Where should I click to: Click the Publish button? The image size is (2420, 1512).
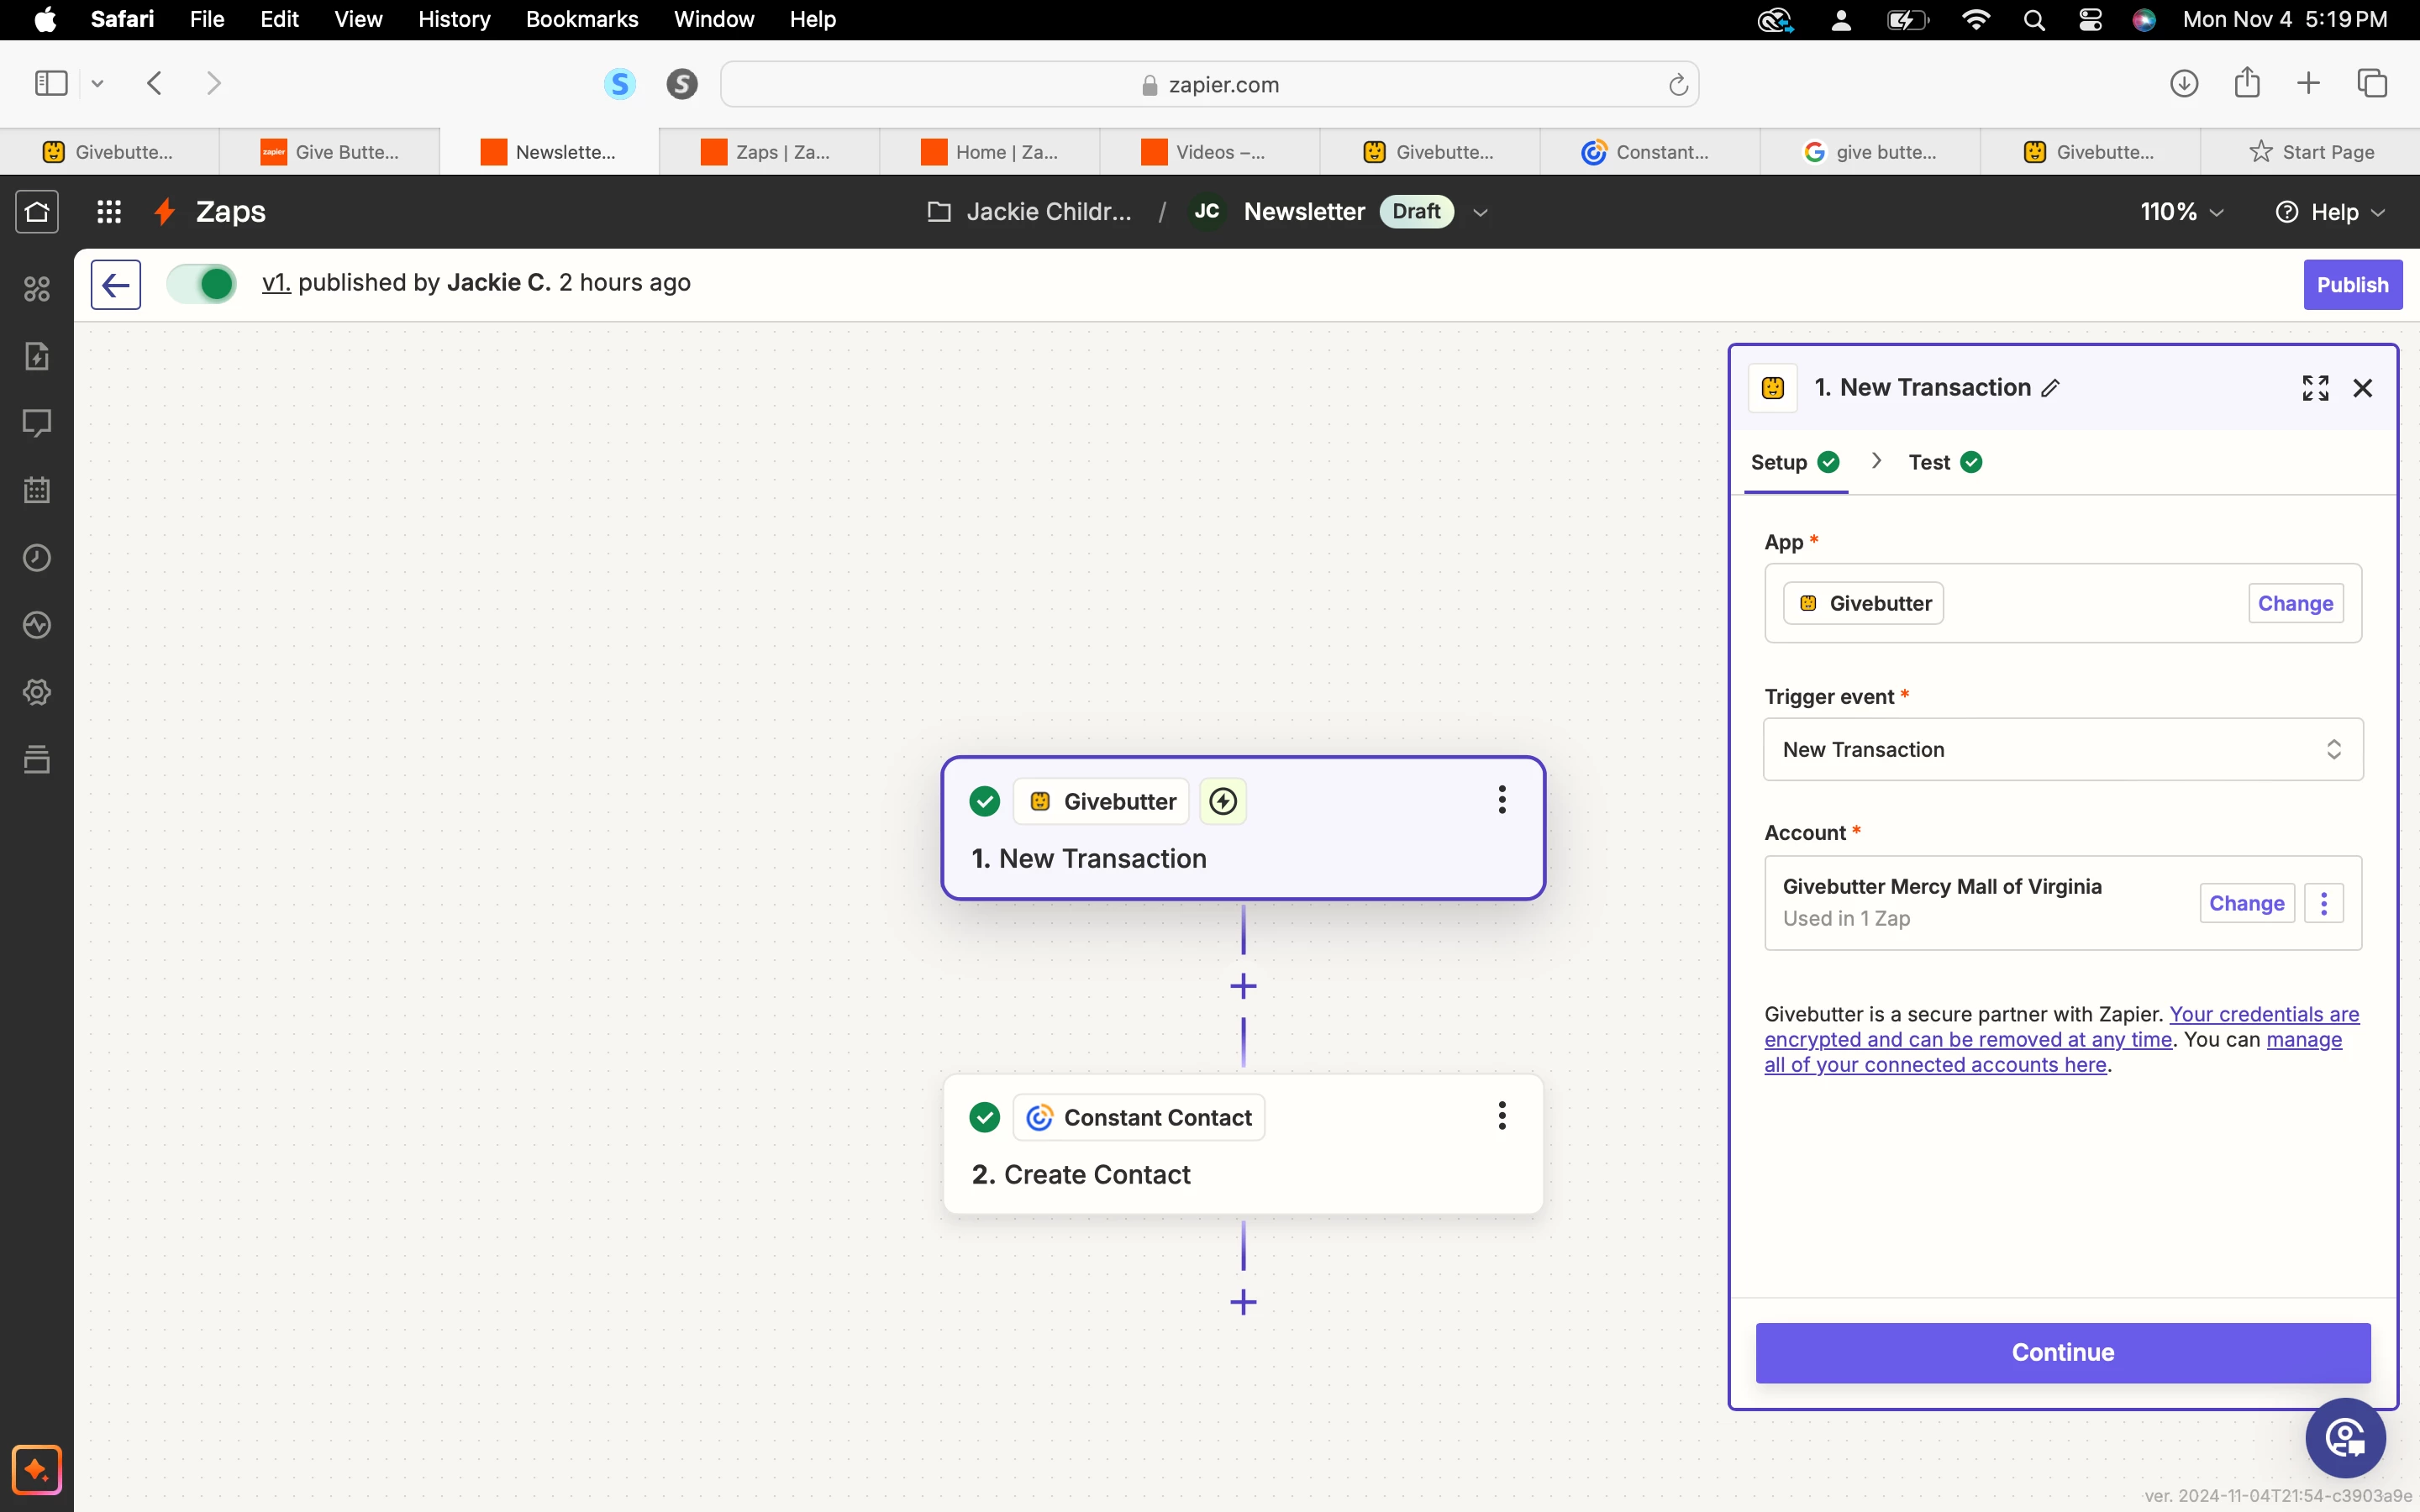2351,285
